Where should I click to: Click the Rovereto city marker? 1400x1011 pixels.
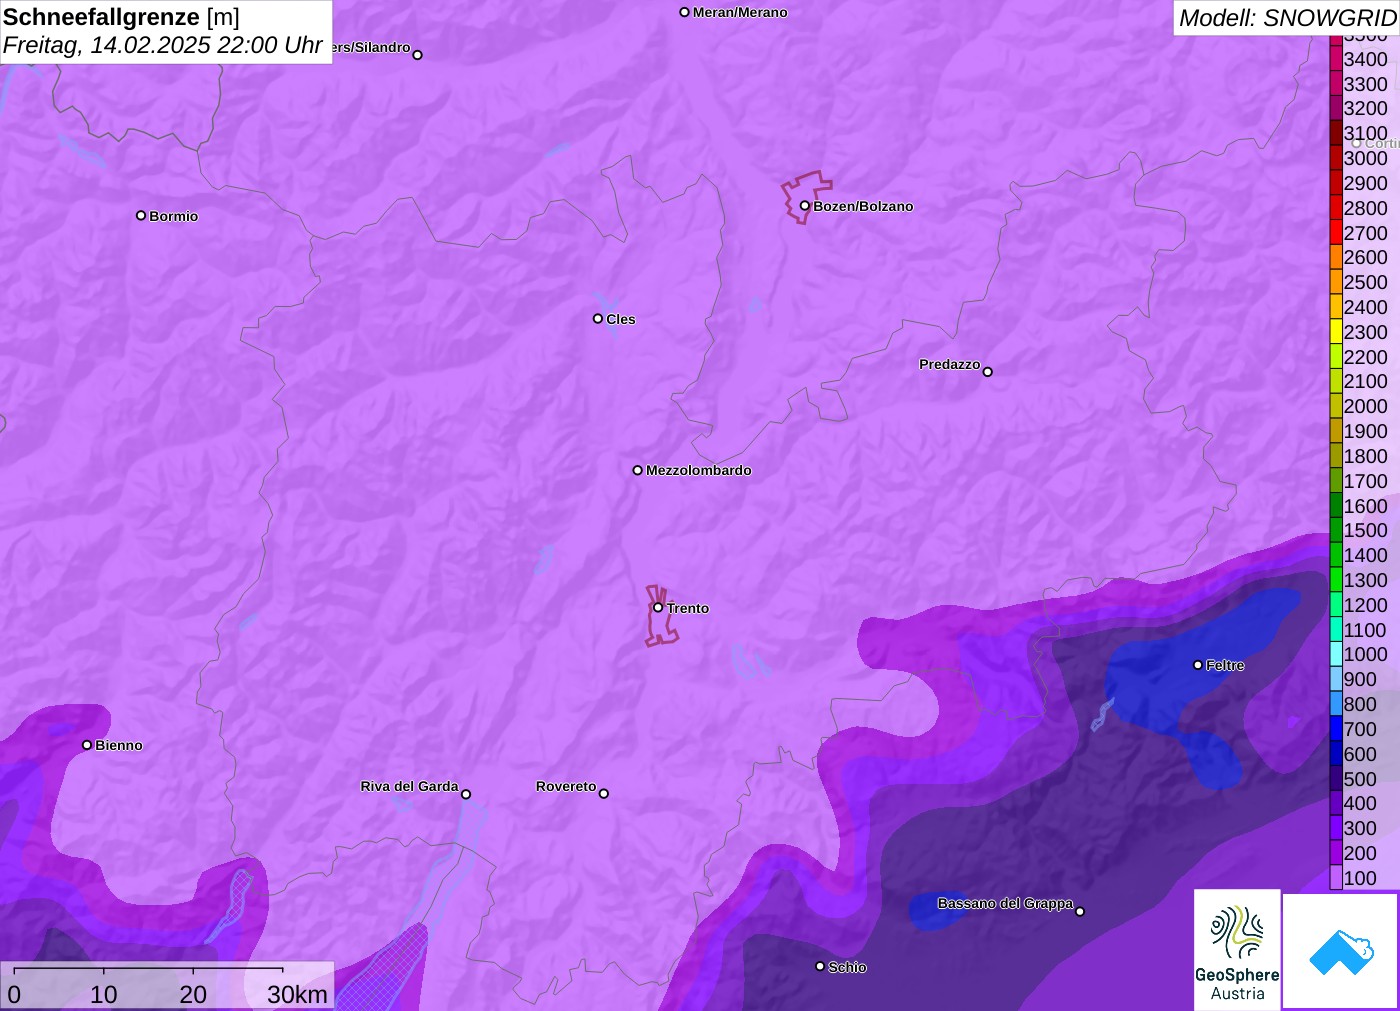pyautogui.click(x=603, y=794)
